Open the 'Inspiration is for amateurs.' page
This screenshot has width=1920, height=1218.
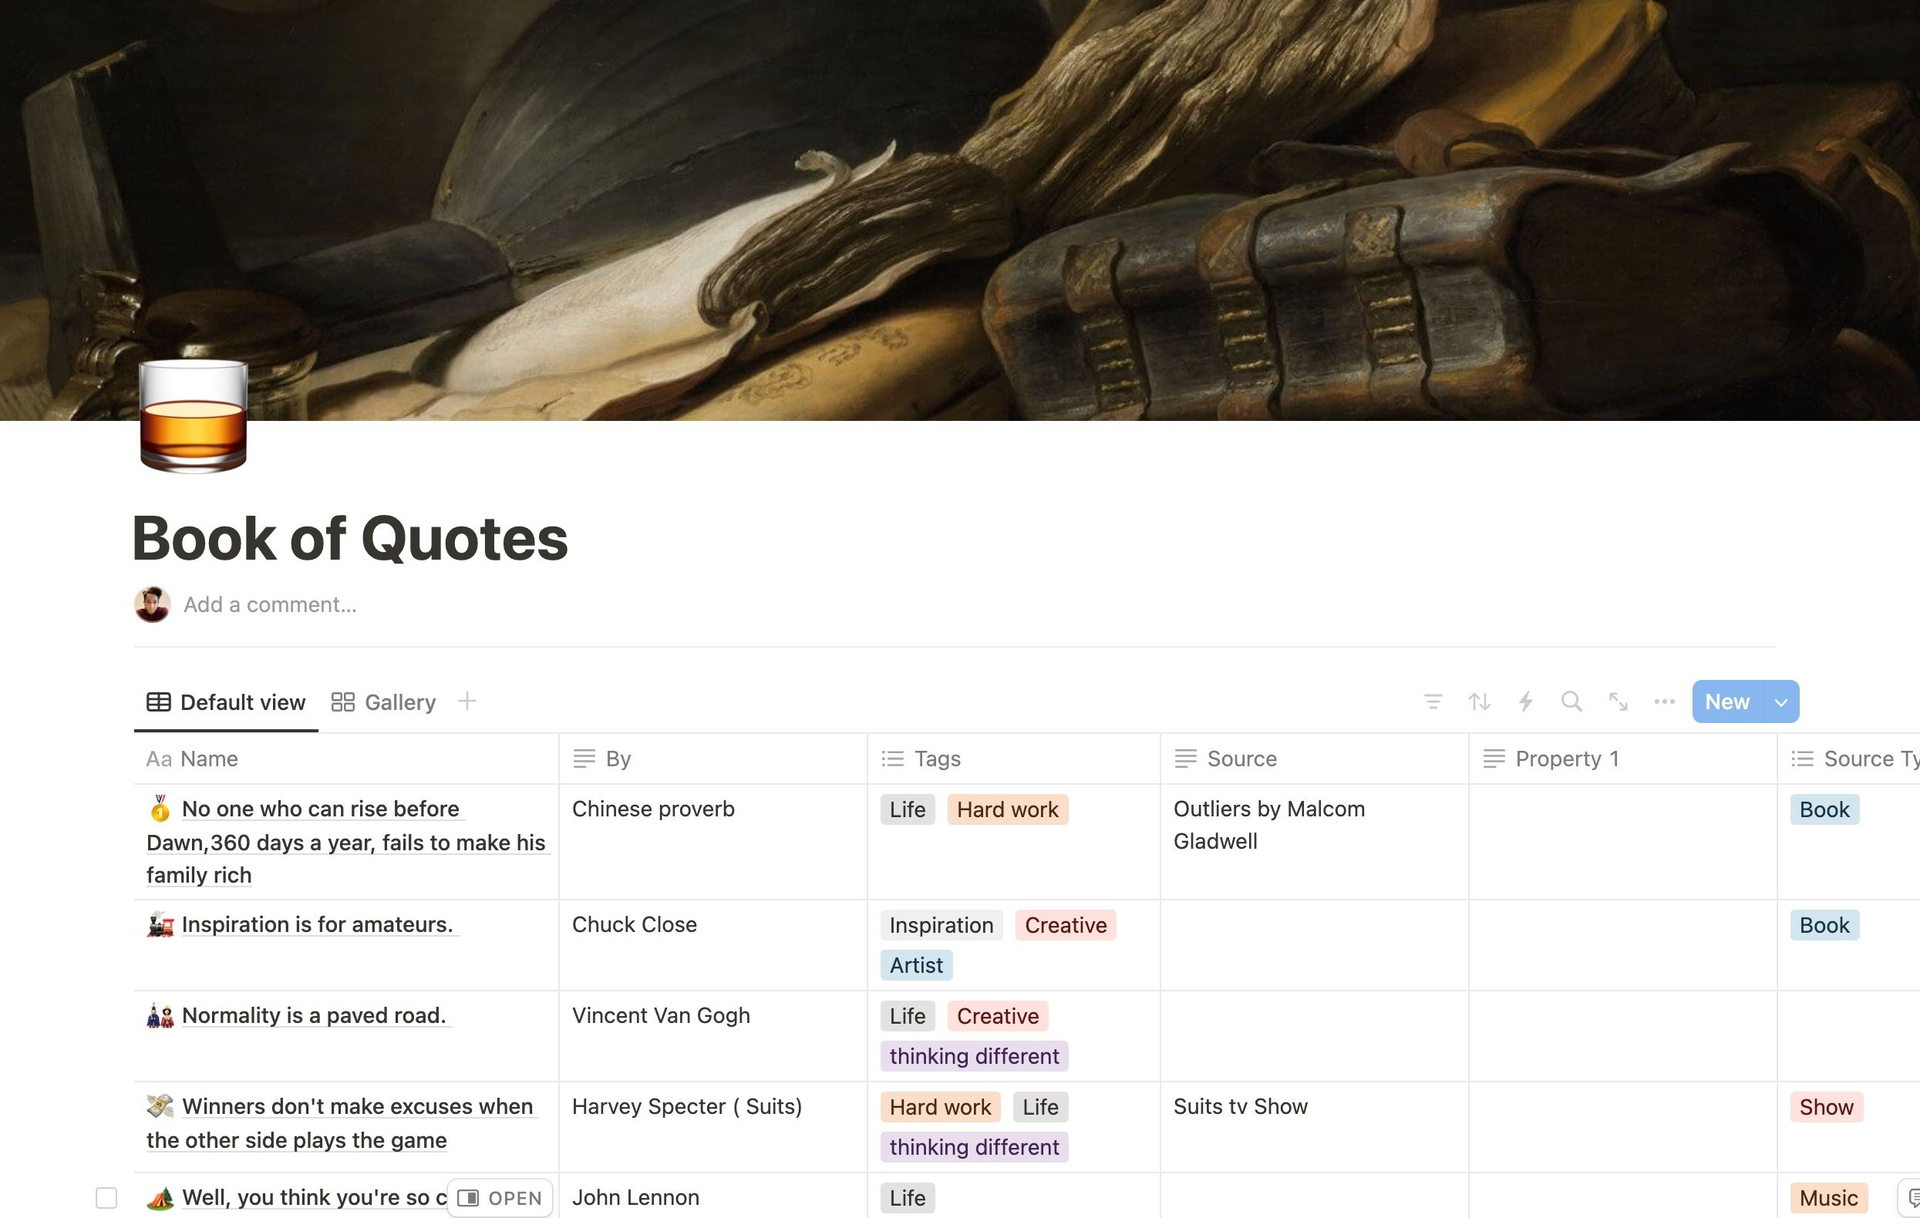[317, 925]
